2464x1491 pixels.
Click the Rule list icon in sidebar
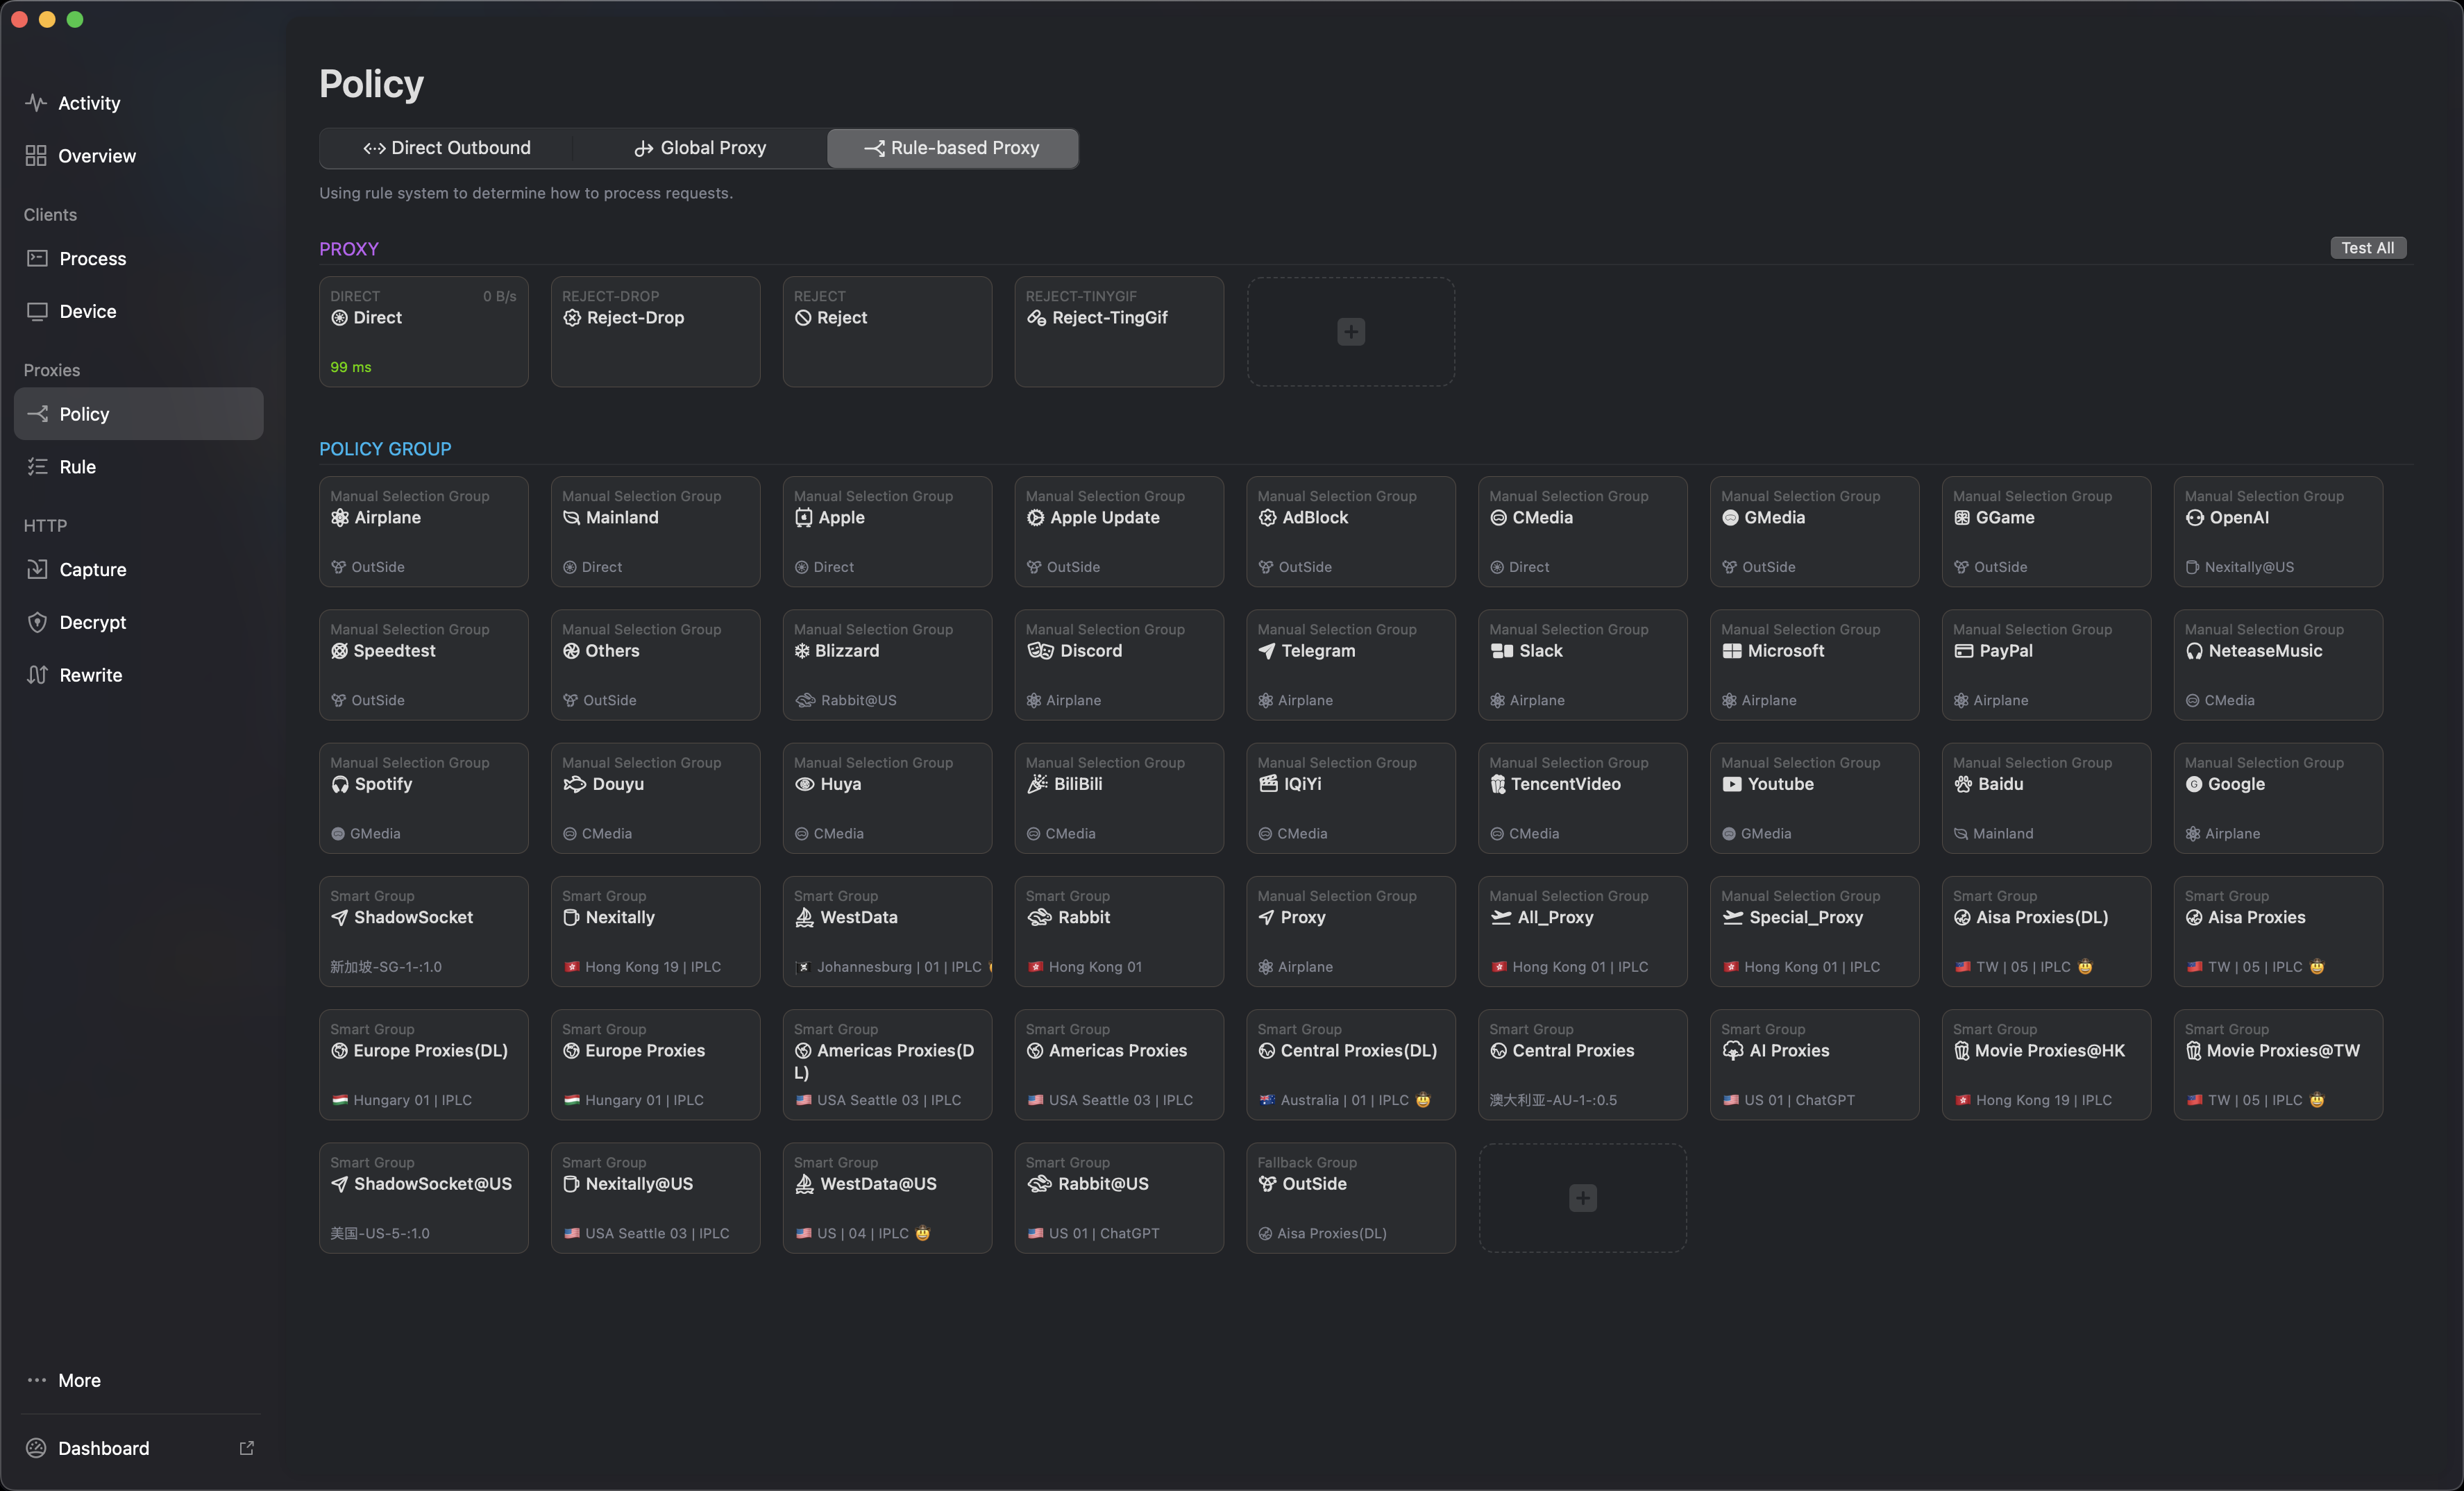(x=37, y=467)
